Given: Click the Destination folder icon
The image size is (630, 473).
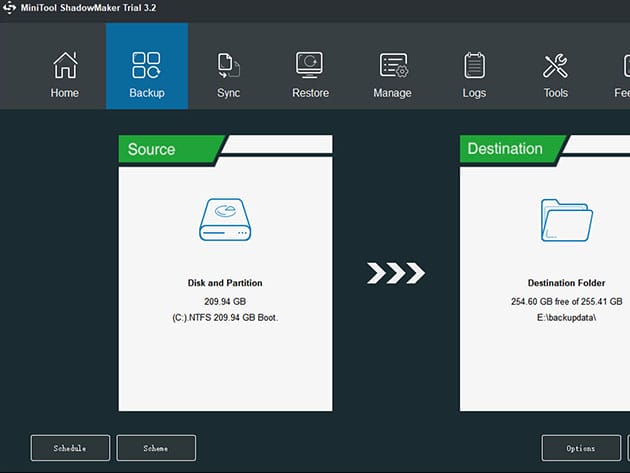Looking at the screenshot, I should [x=566, y=219].
